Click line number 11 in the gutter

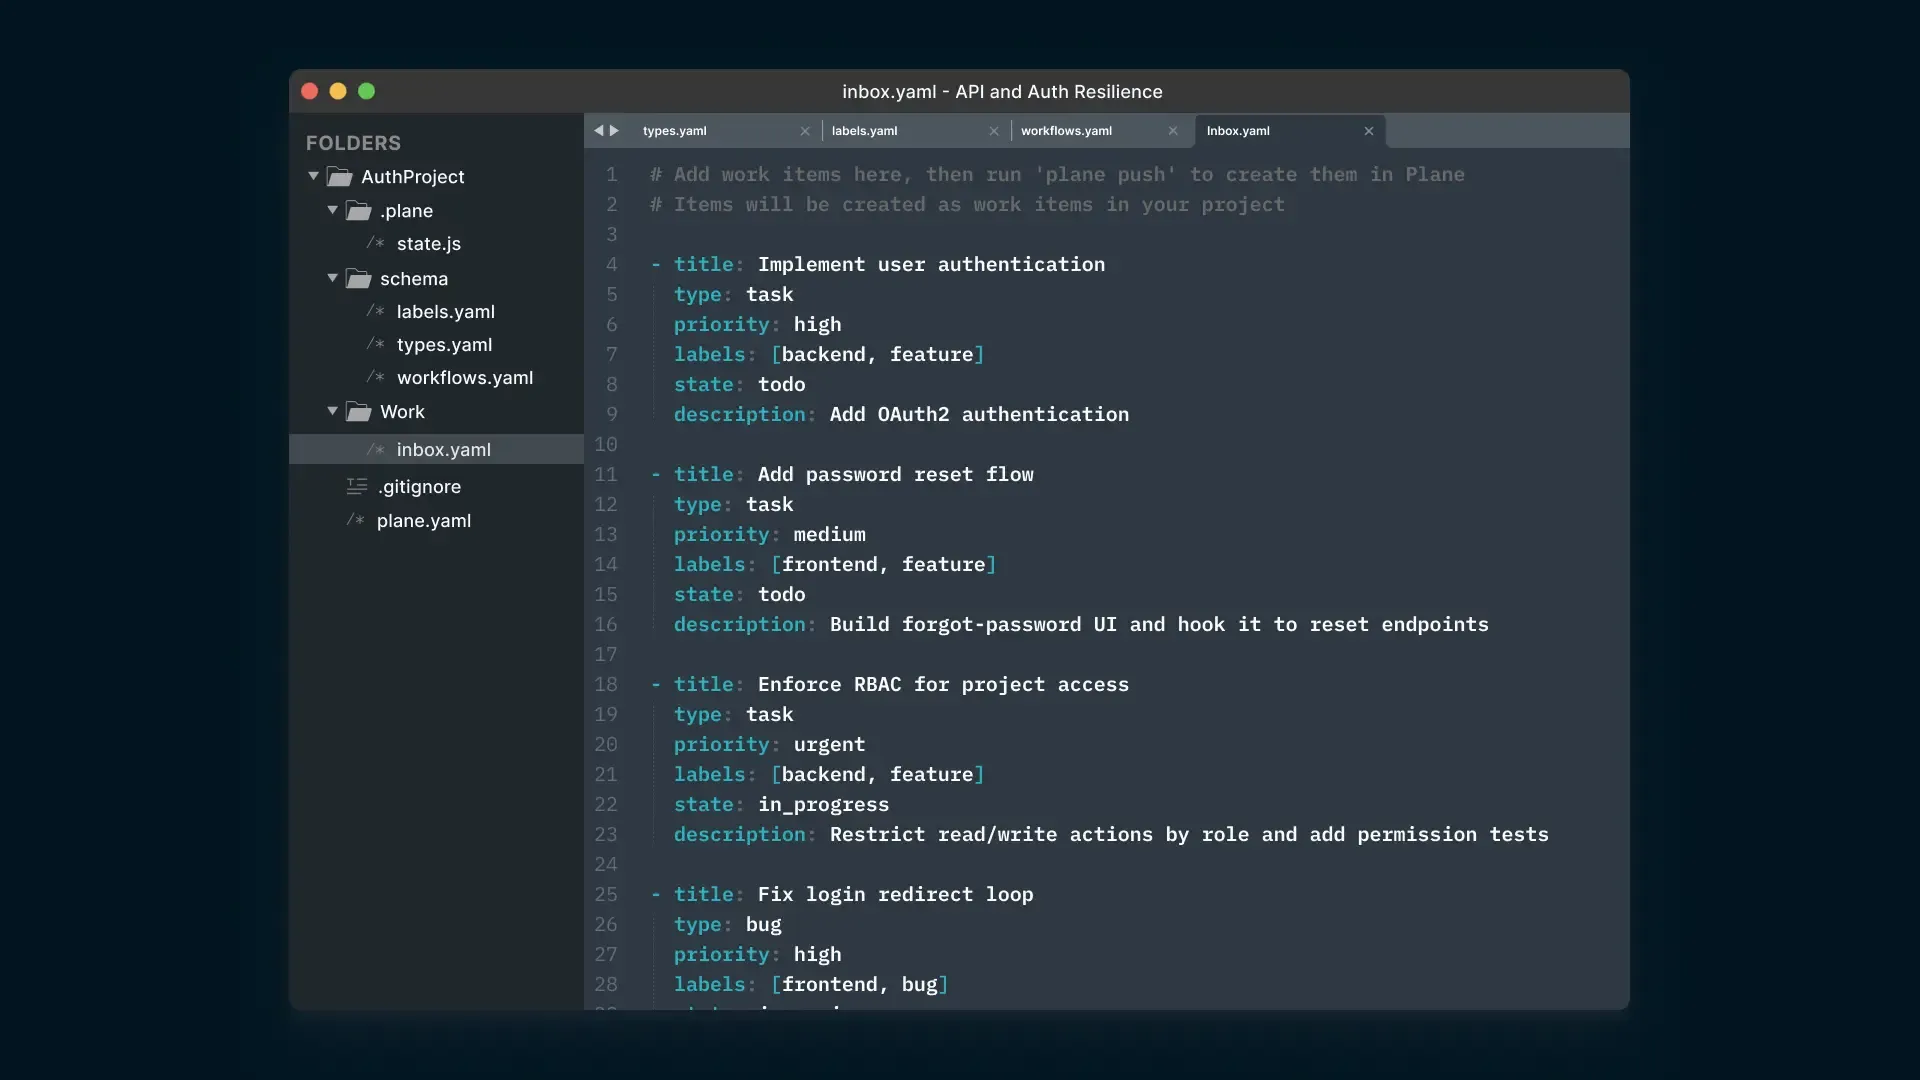606,474
